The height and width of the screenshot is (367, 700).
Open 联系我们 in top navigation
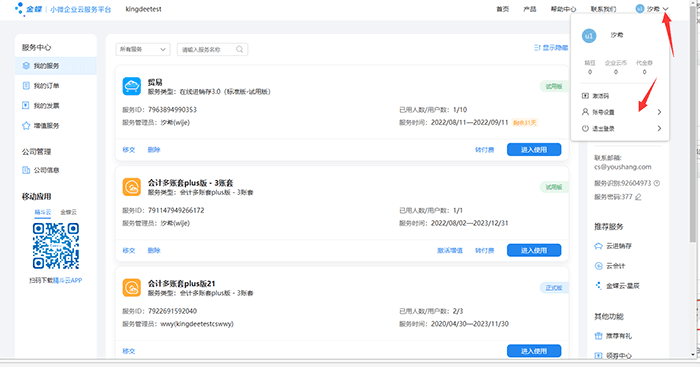[x=604, y=9]
